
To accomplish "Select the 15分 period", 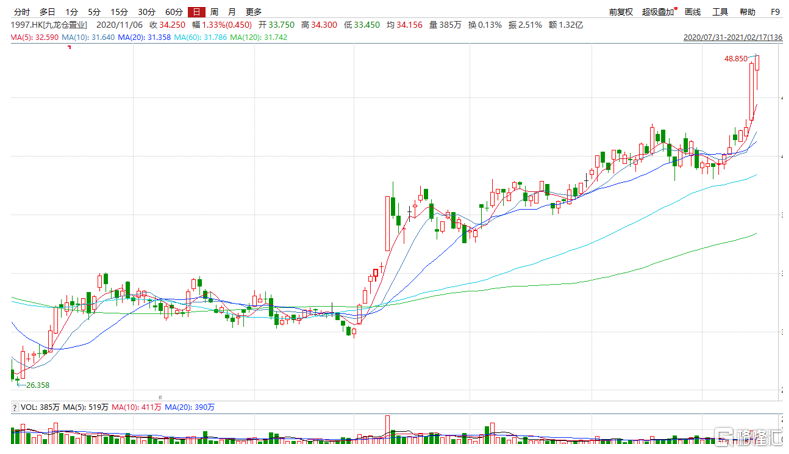I will tap(120, 12).
